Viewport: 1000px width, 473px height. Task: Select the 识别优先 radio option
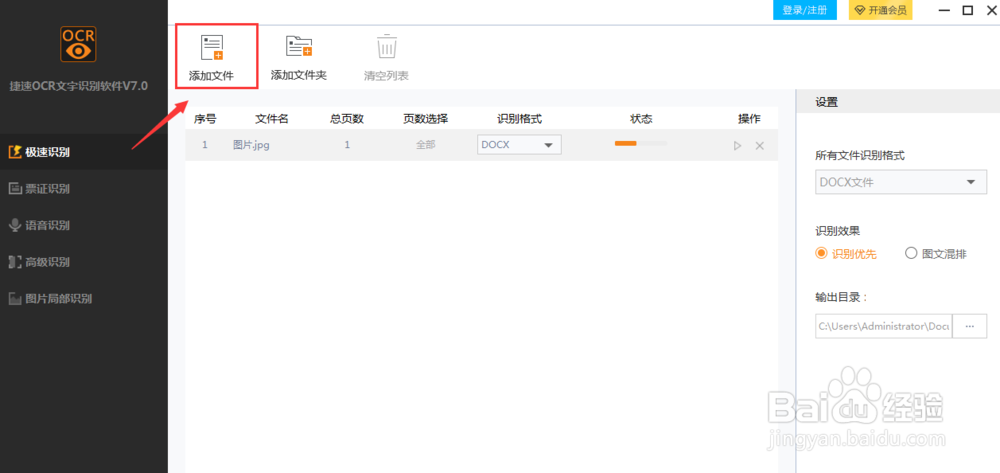(846, 254)
